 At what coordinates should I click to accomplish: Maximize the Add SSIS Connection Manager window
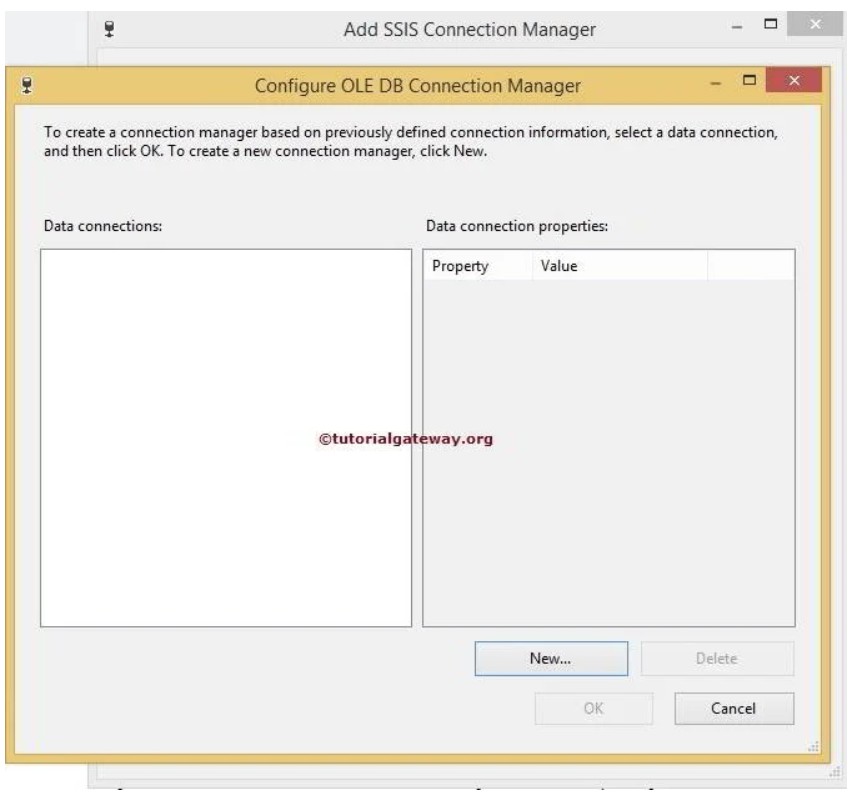point(770,23)
